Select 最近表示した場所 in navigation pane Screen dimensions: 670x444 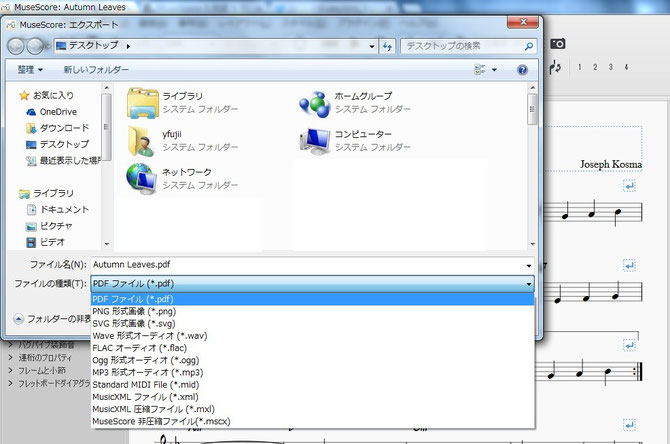pyautogui.click(x=63, y=161)
